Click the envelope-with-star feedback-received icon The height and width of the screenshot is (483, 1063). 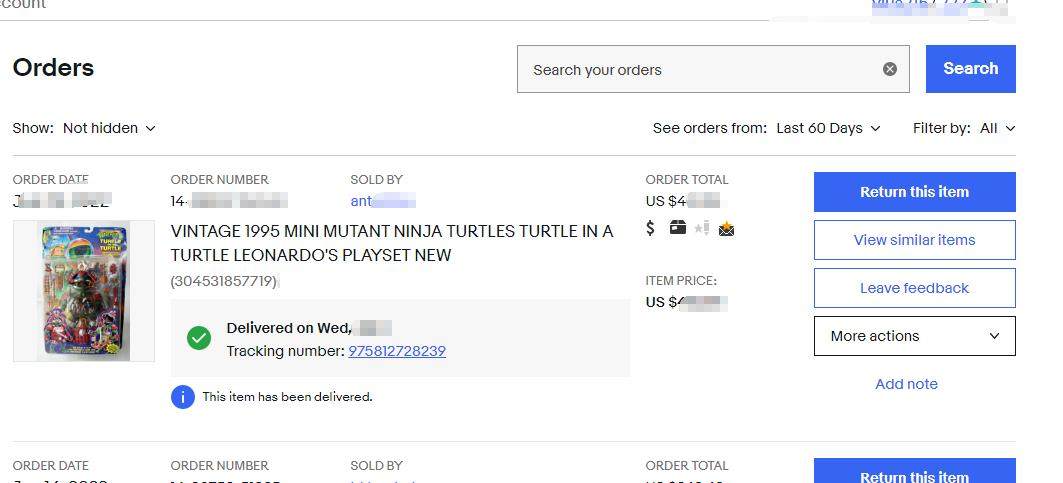click(726, 229)
